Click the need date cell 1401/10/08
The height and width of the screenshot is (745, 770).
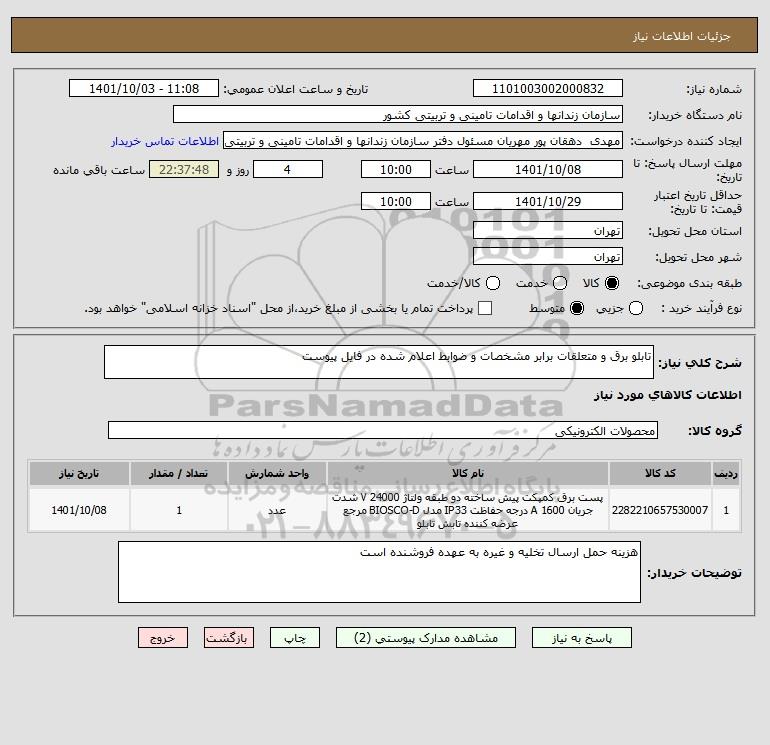pos(79,510)
